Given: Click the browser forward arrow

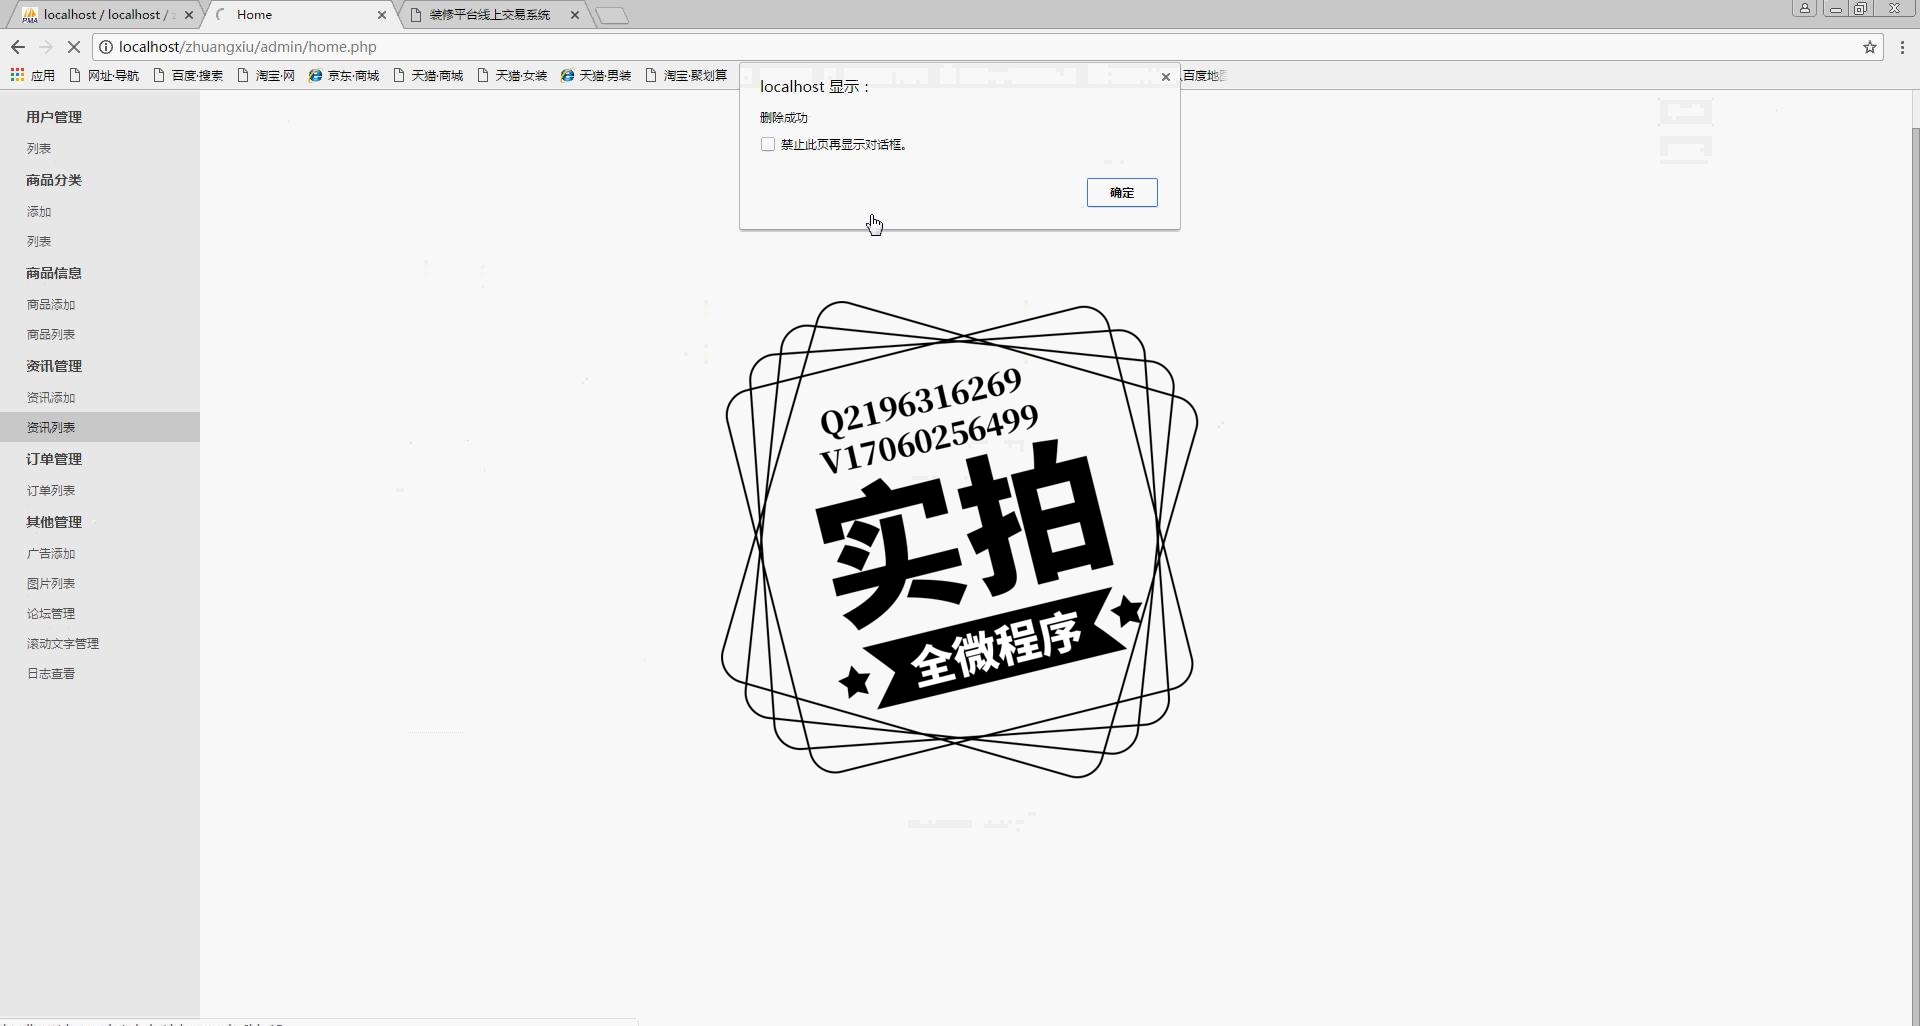Looking at the screenshot, I should pyautogui.click(x=46, y=47).
